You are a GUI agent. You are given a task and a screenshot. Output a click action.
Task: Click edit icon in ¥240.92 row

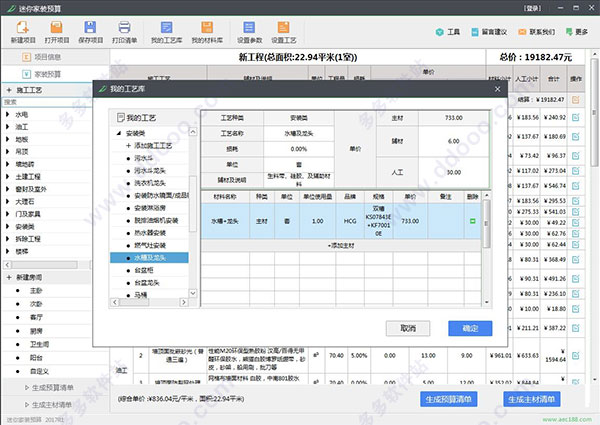coord(576,117)
